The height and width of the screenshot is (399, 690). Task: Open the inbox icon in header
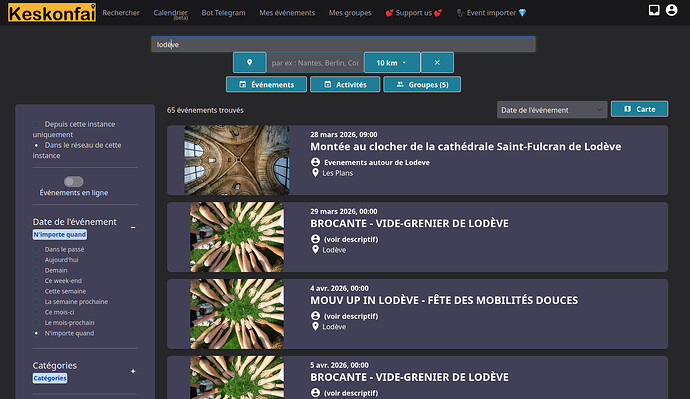coord(654,10)
